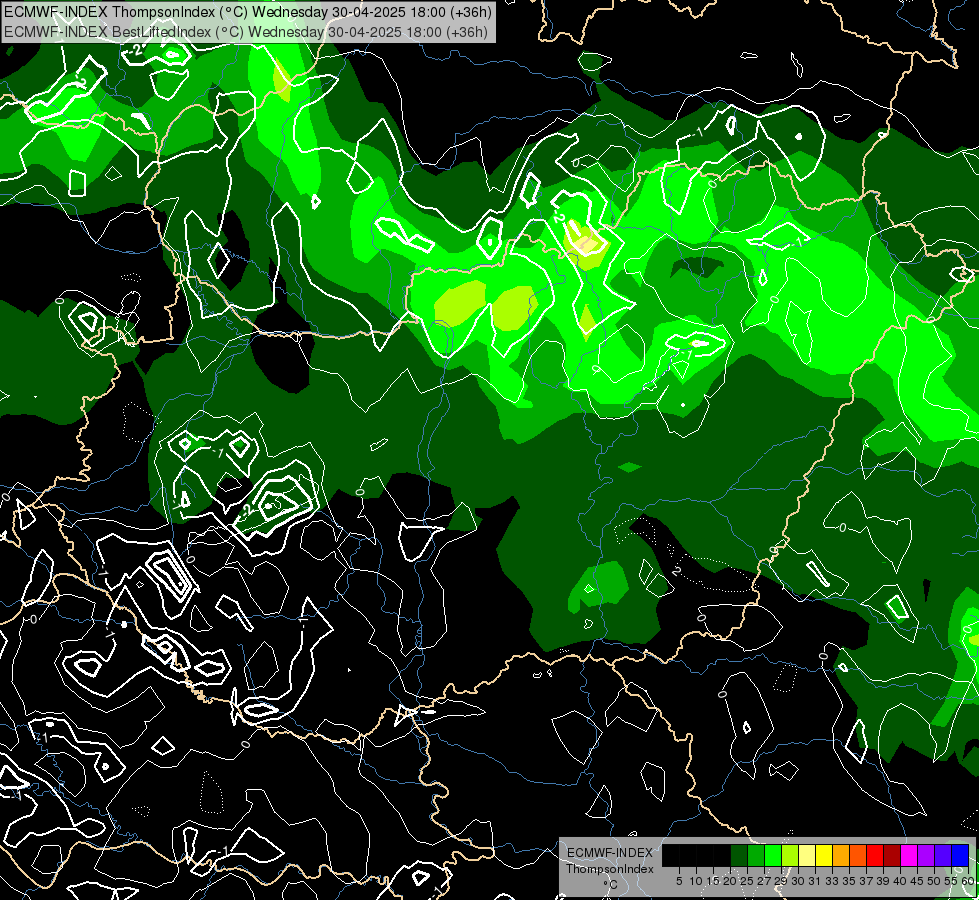
Task: Select the dark green 20–25 legend swatch
Action: pyautogui.click(x=739, y=855)
